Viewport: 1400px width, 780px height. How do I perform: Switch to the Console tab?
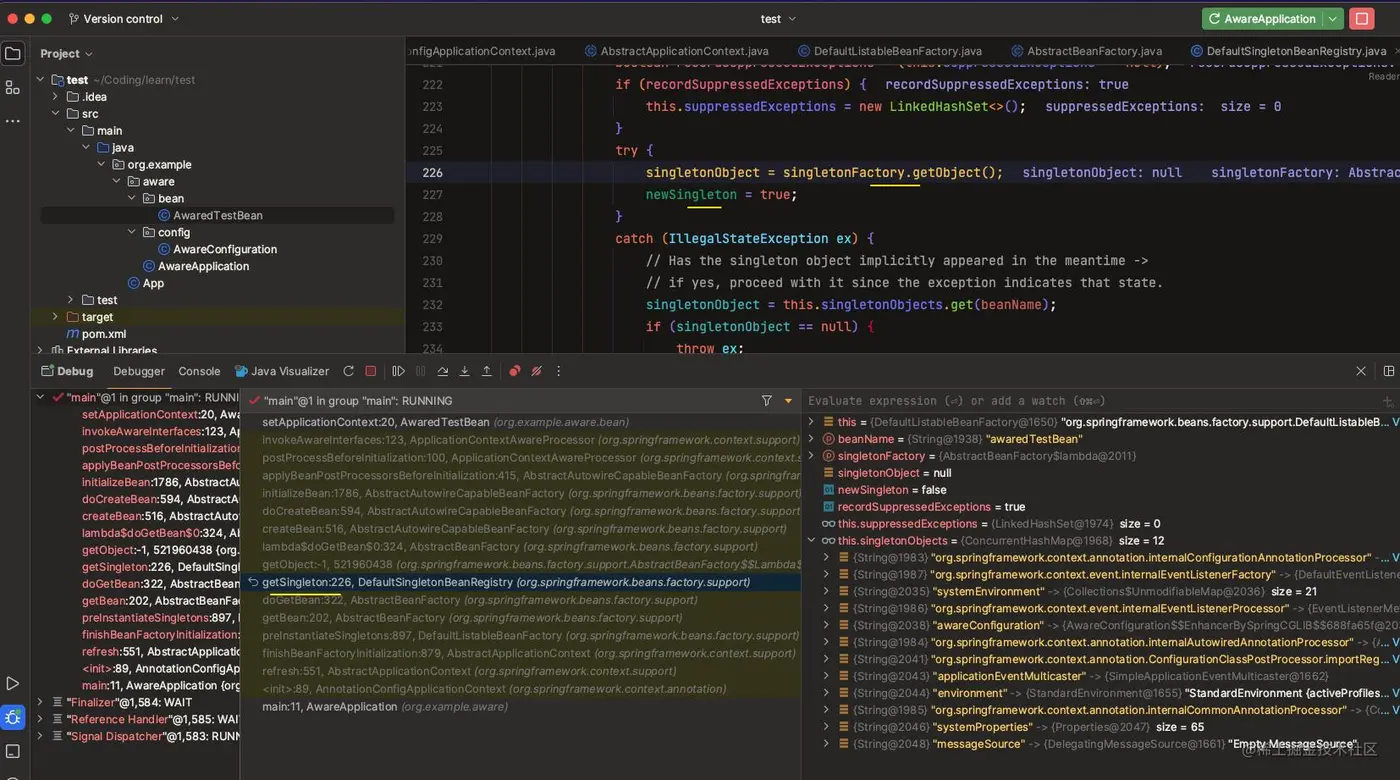click(x=199, y=371)
